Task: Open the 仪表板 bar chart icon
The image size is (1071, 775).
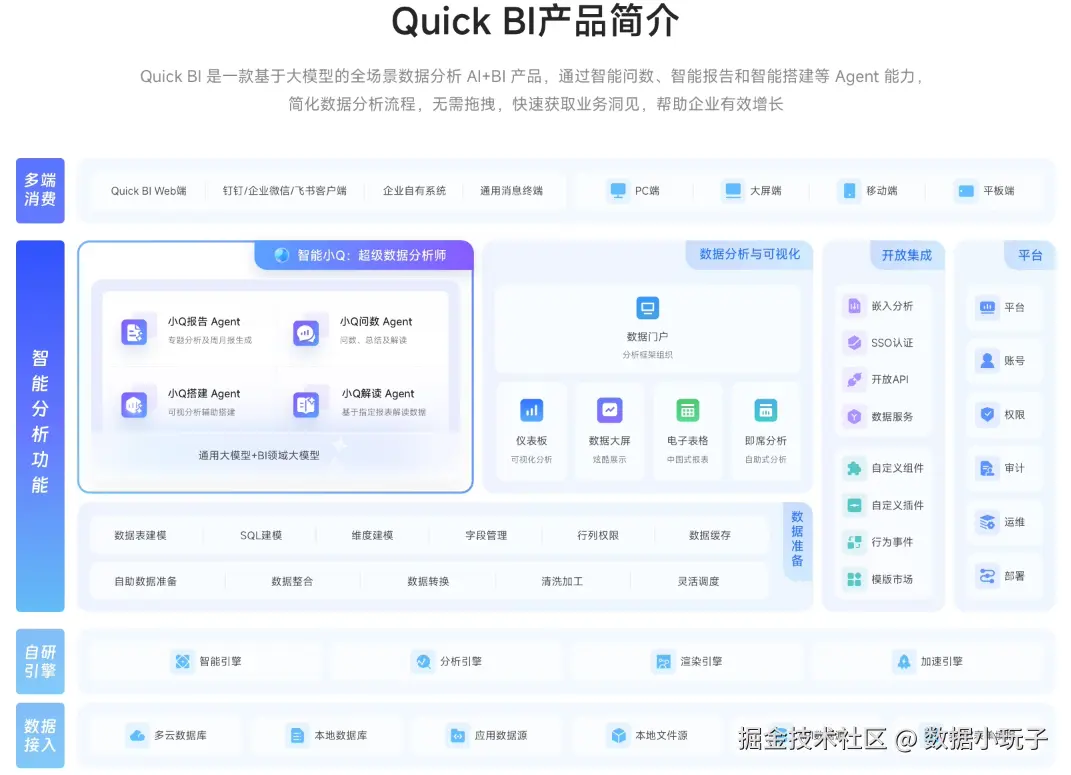Action: click(531, 410)
